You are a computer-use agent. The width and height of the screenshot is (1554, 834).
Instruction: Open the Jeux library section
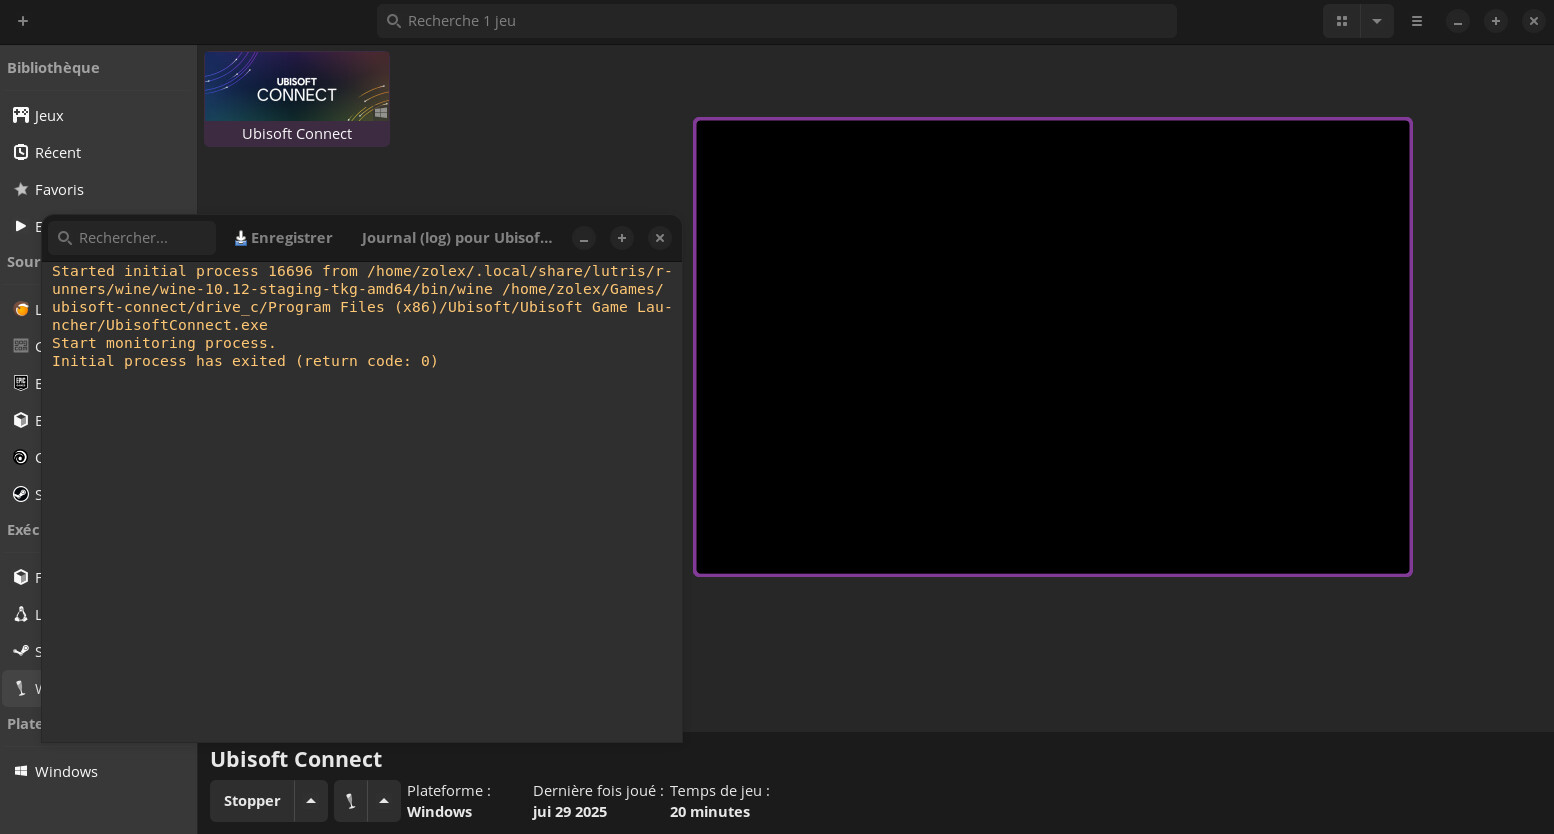(48, 116)
